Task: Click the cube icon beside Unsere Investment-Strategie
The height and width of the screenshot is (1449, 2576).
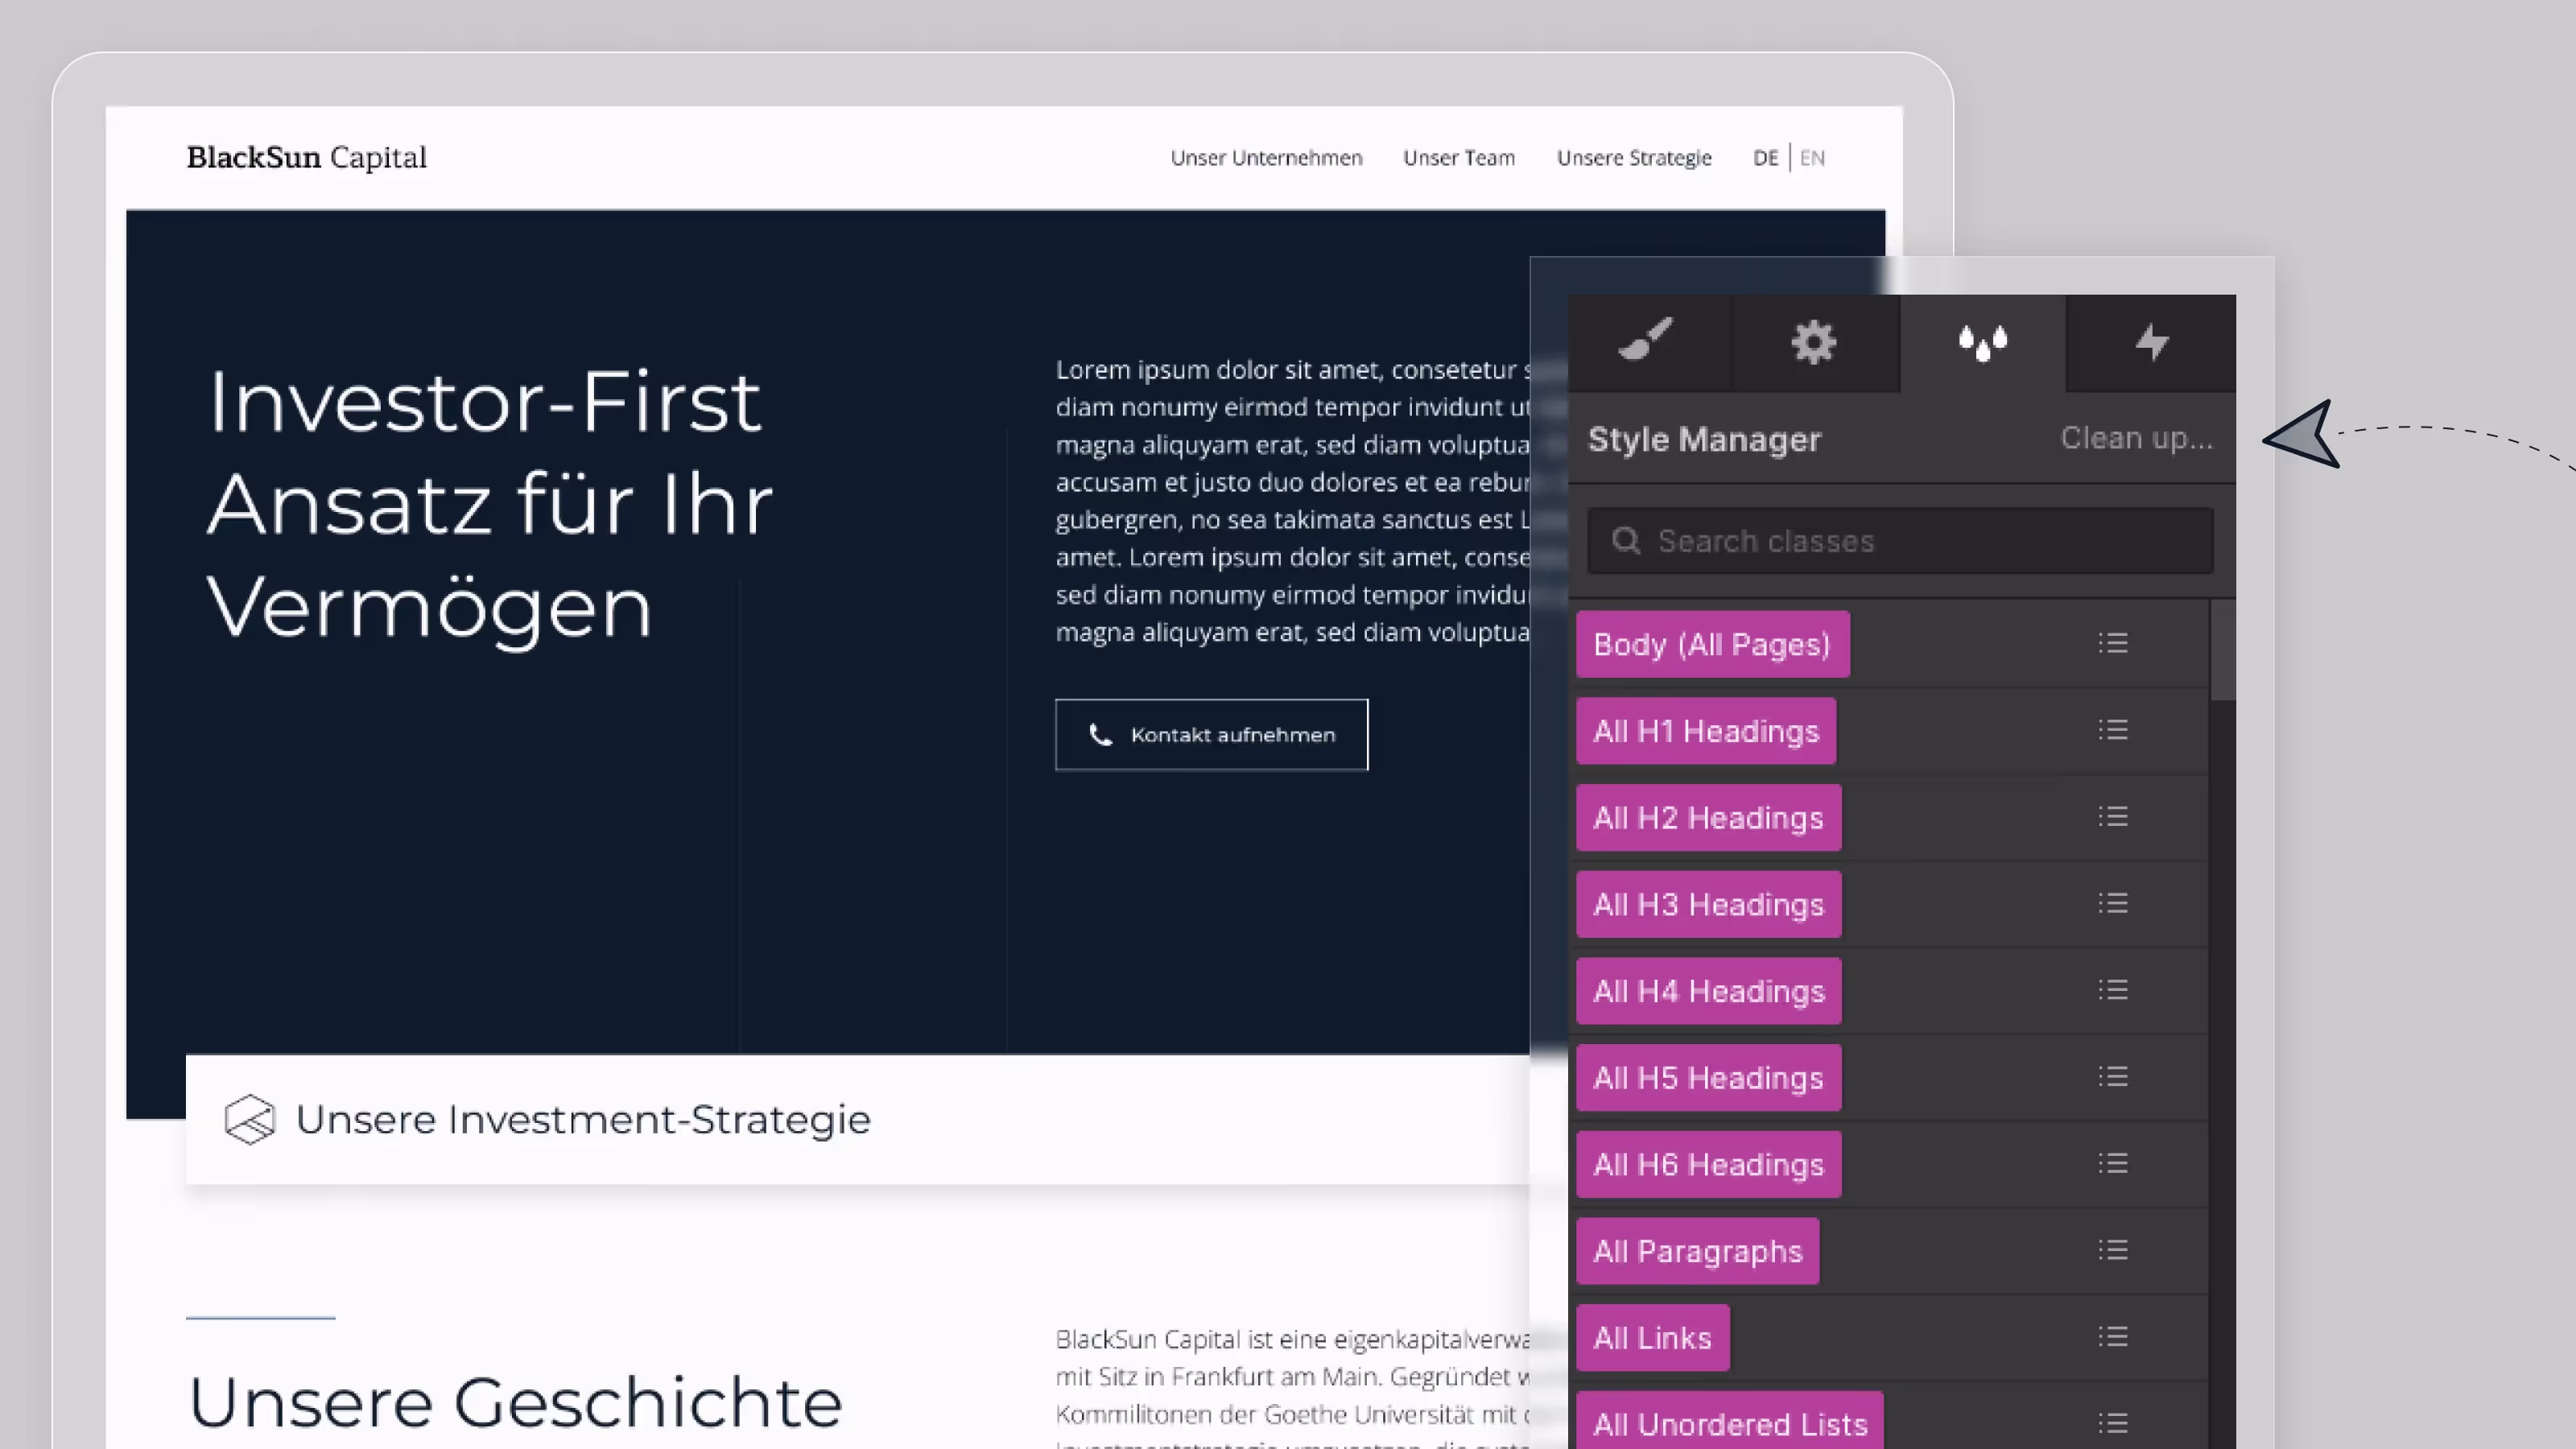Action: (249, 1119)
